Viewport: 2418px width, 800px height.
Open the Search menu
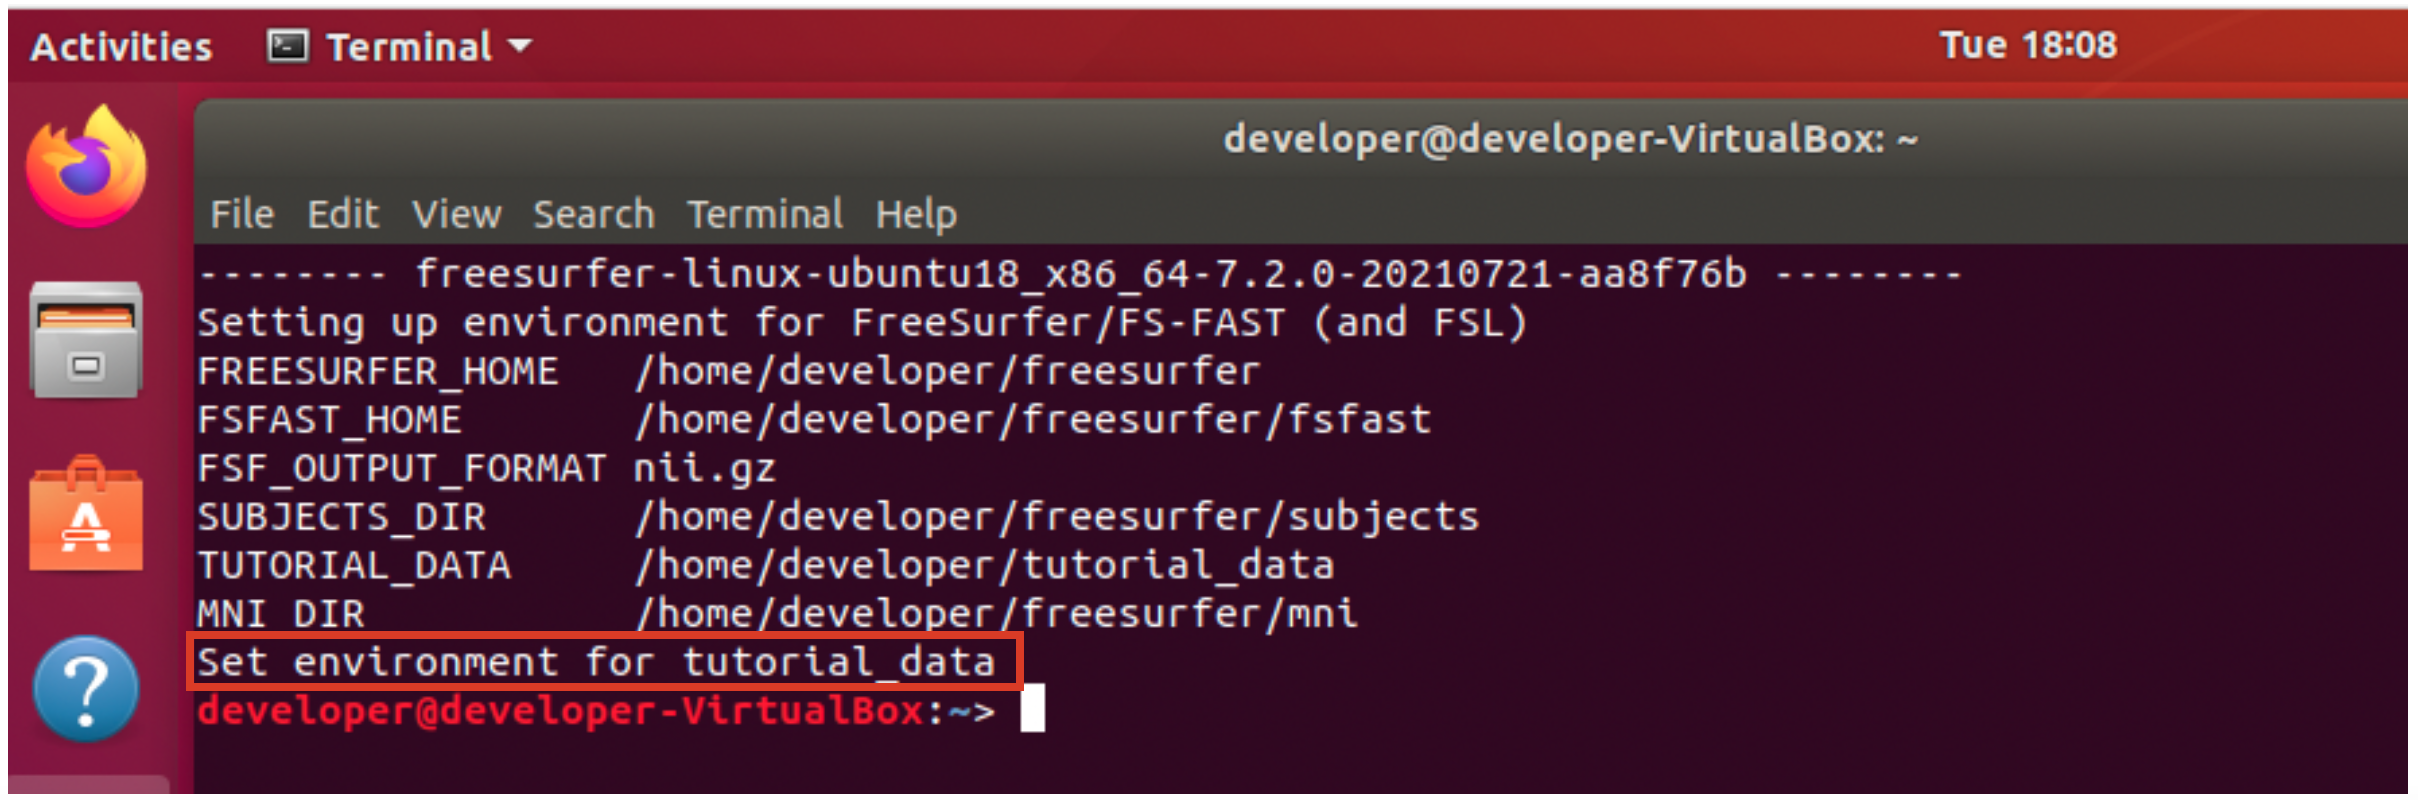click(x=593, y=214)
